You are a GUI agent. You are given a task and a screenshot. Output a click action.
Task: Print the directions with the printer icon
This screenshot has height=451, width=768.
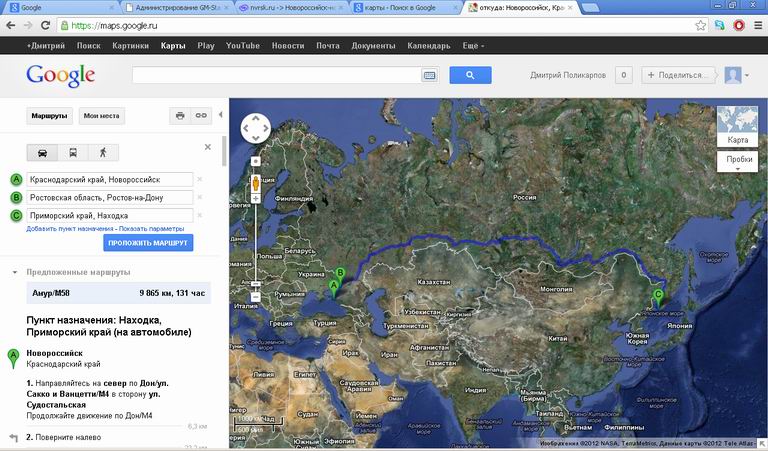[180, 116]
